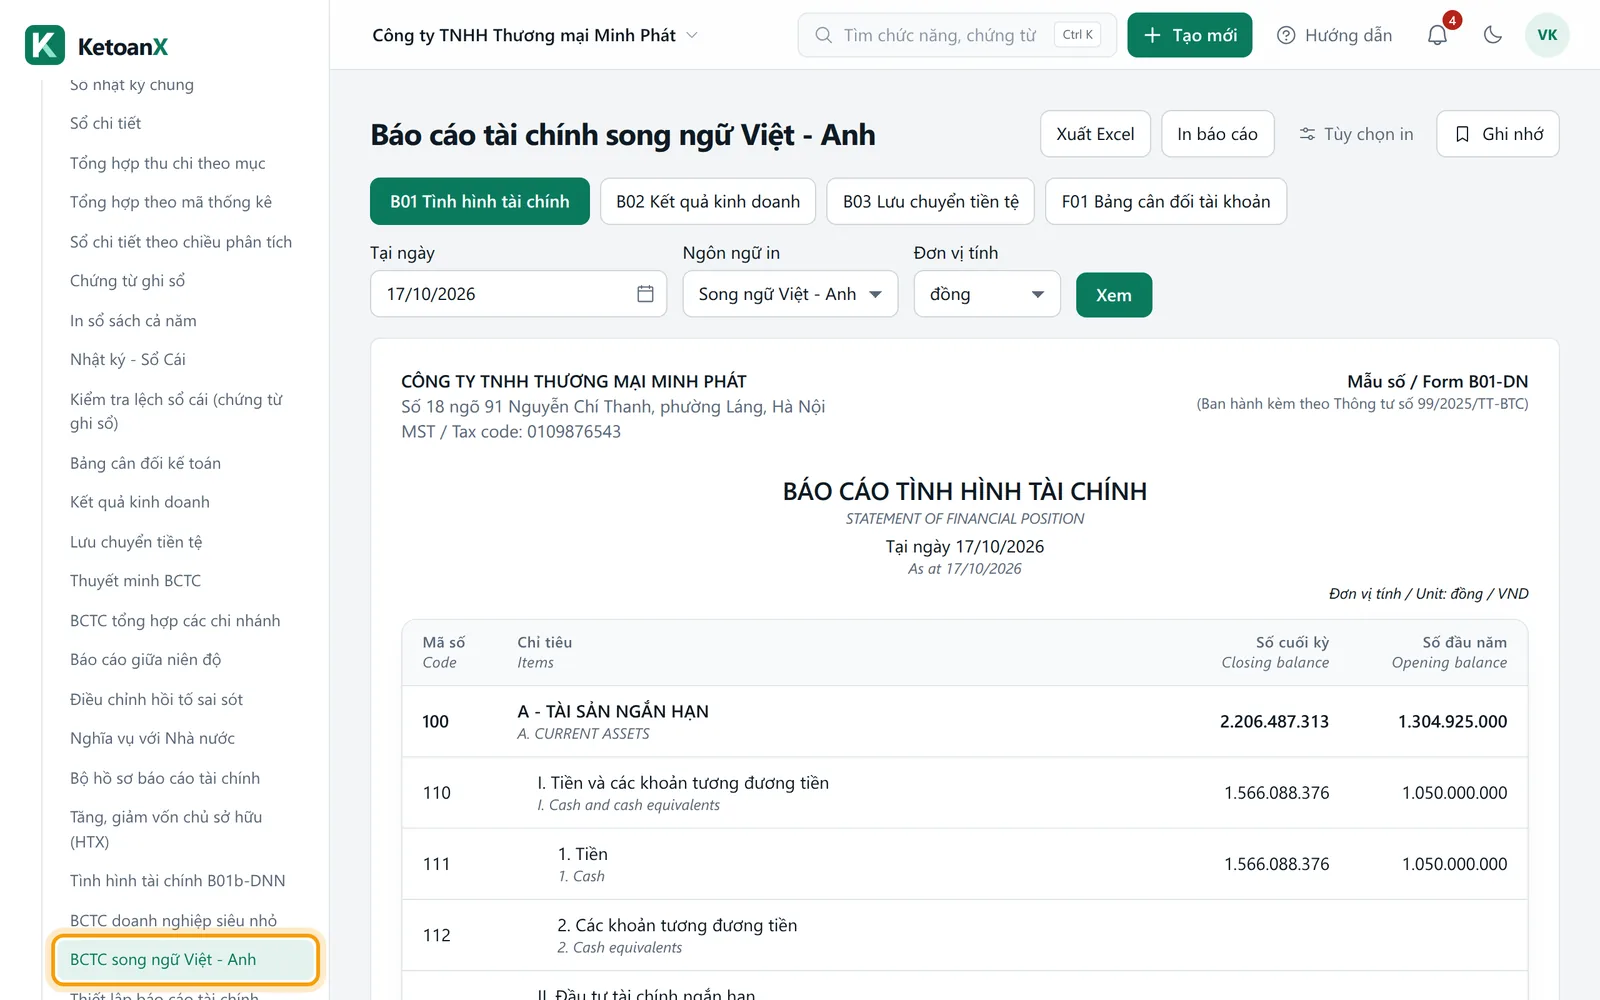Open Chứng từ ghi sổ sidebar item
The height and width of the screenshot is (1000, 1600).
[x=127, y=281]
